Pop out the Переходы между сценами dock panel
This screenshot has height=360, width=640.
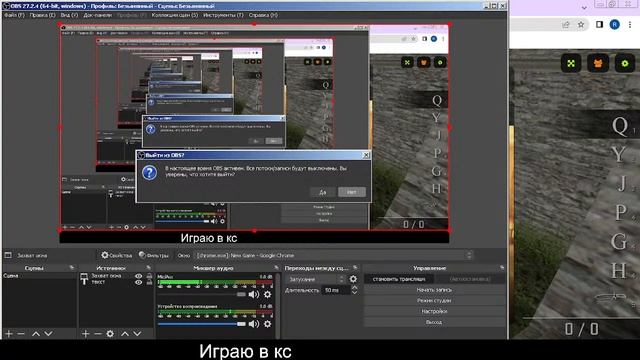pos(355,268)
